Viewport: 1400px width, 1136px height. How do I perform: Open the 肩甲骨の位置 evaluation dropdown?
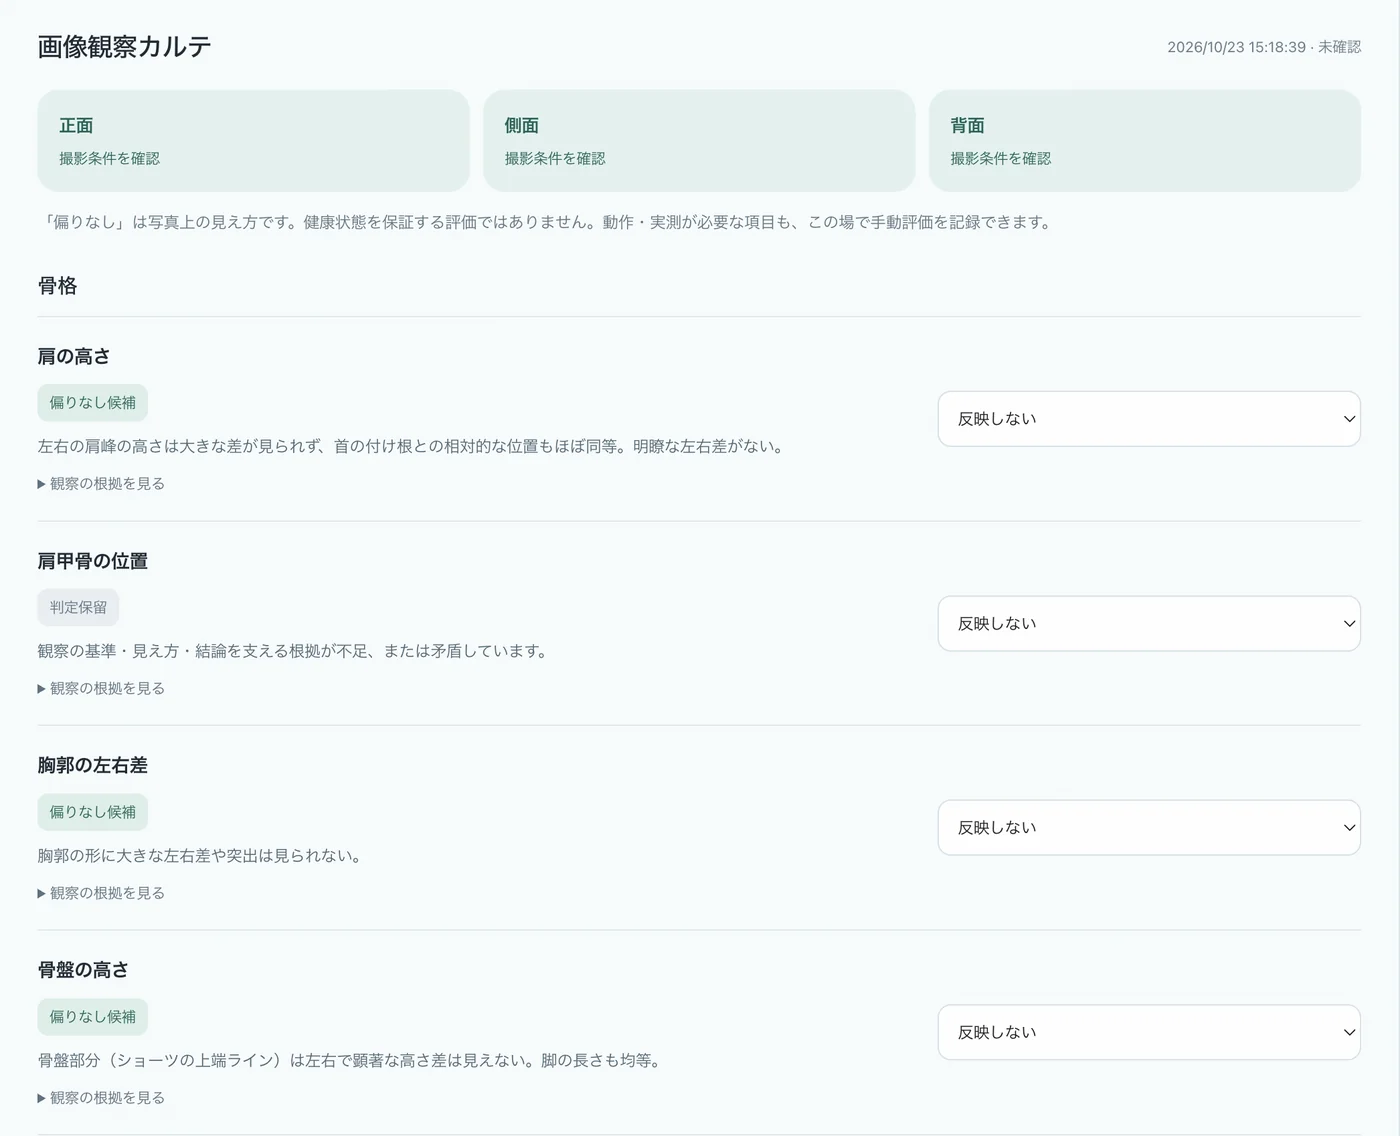pos(1149,624)
